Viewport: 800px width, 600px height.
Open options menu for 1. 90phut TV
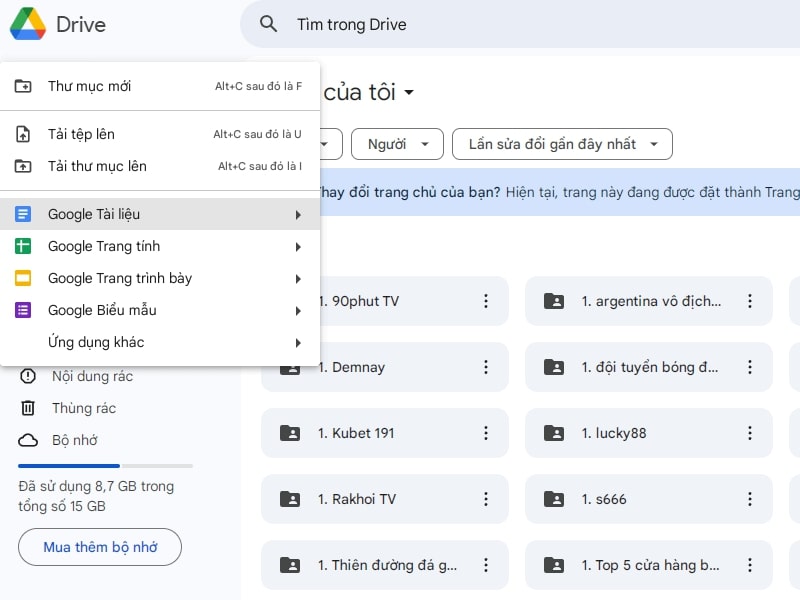[x=486, y=301]
